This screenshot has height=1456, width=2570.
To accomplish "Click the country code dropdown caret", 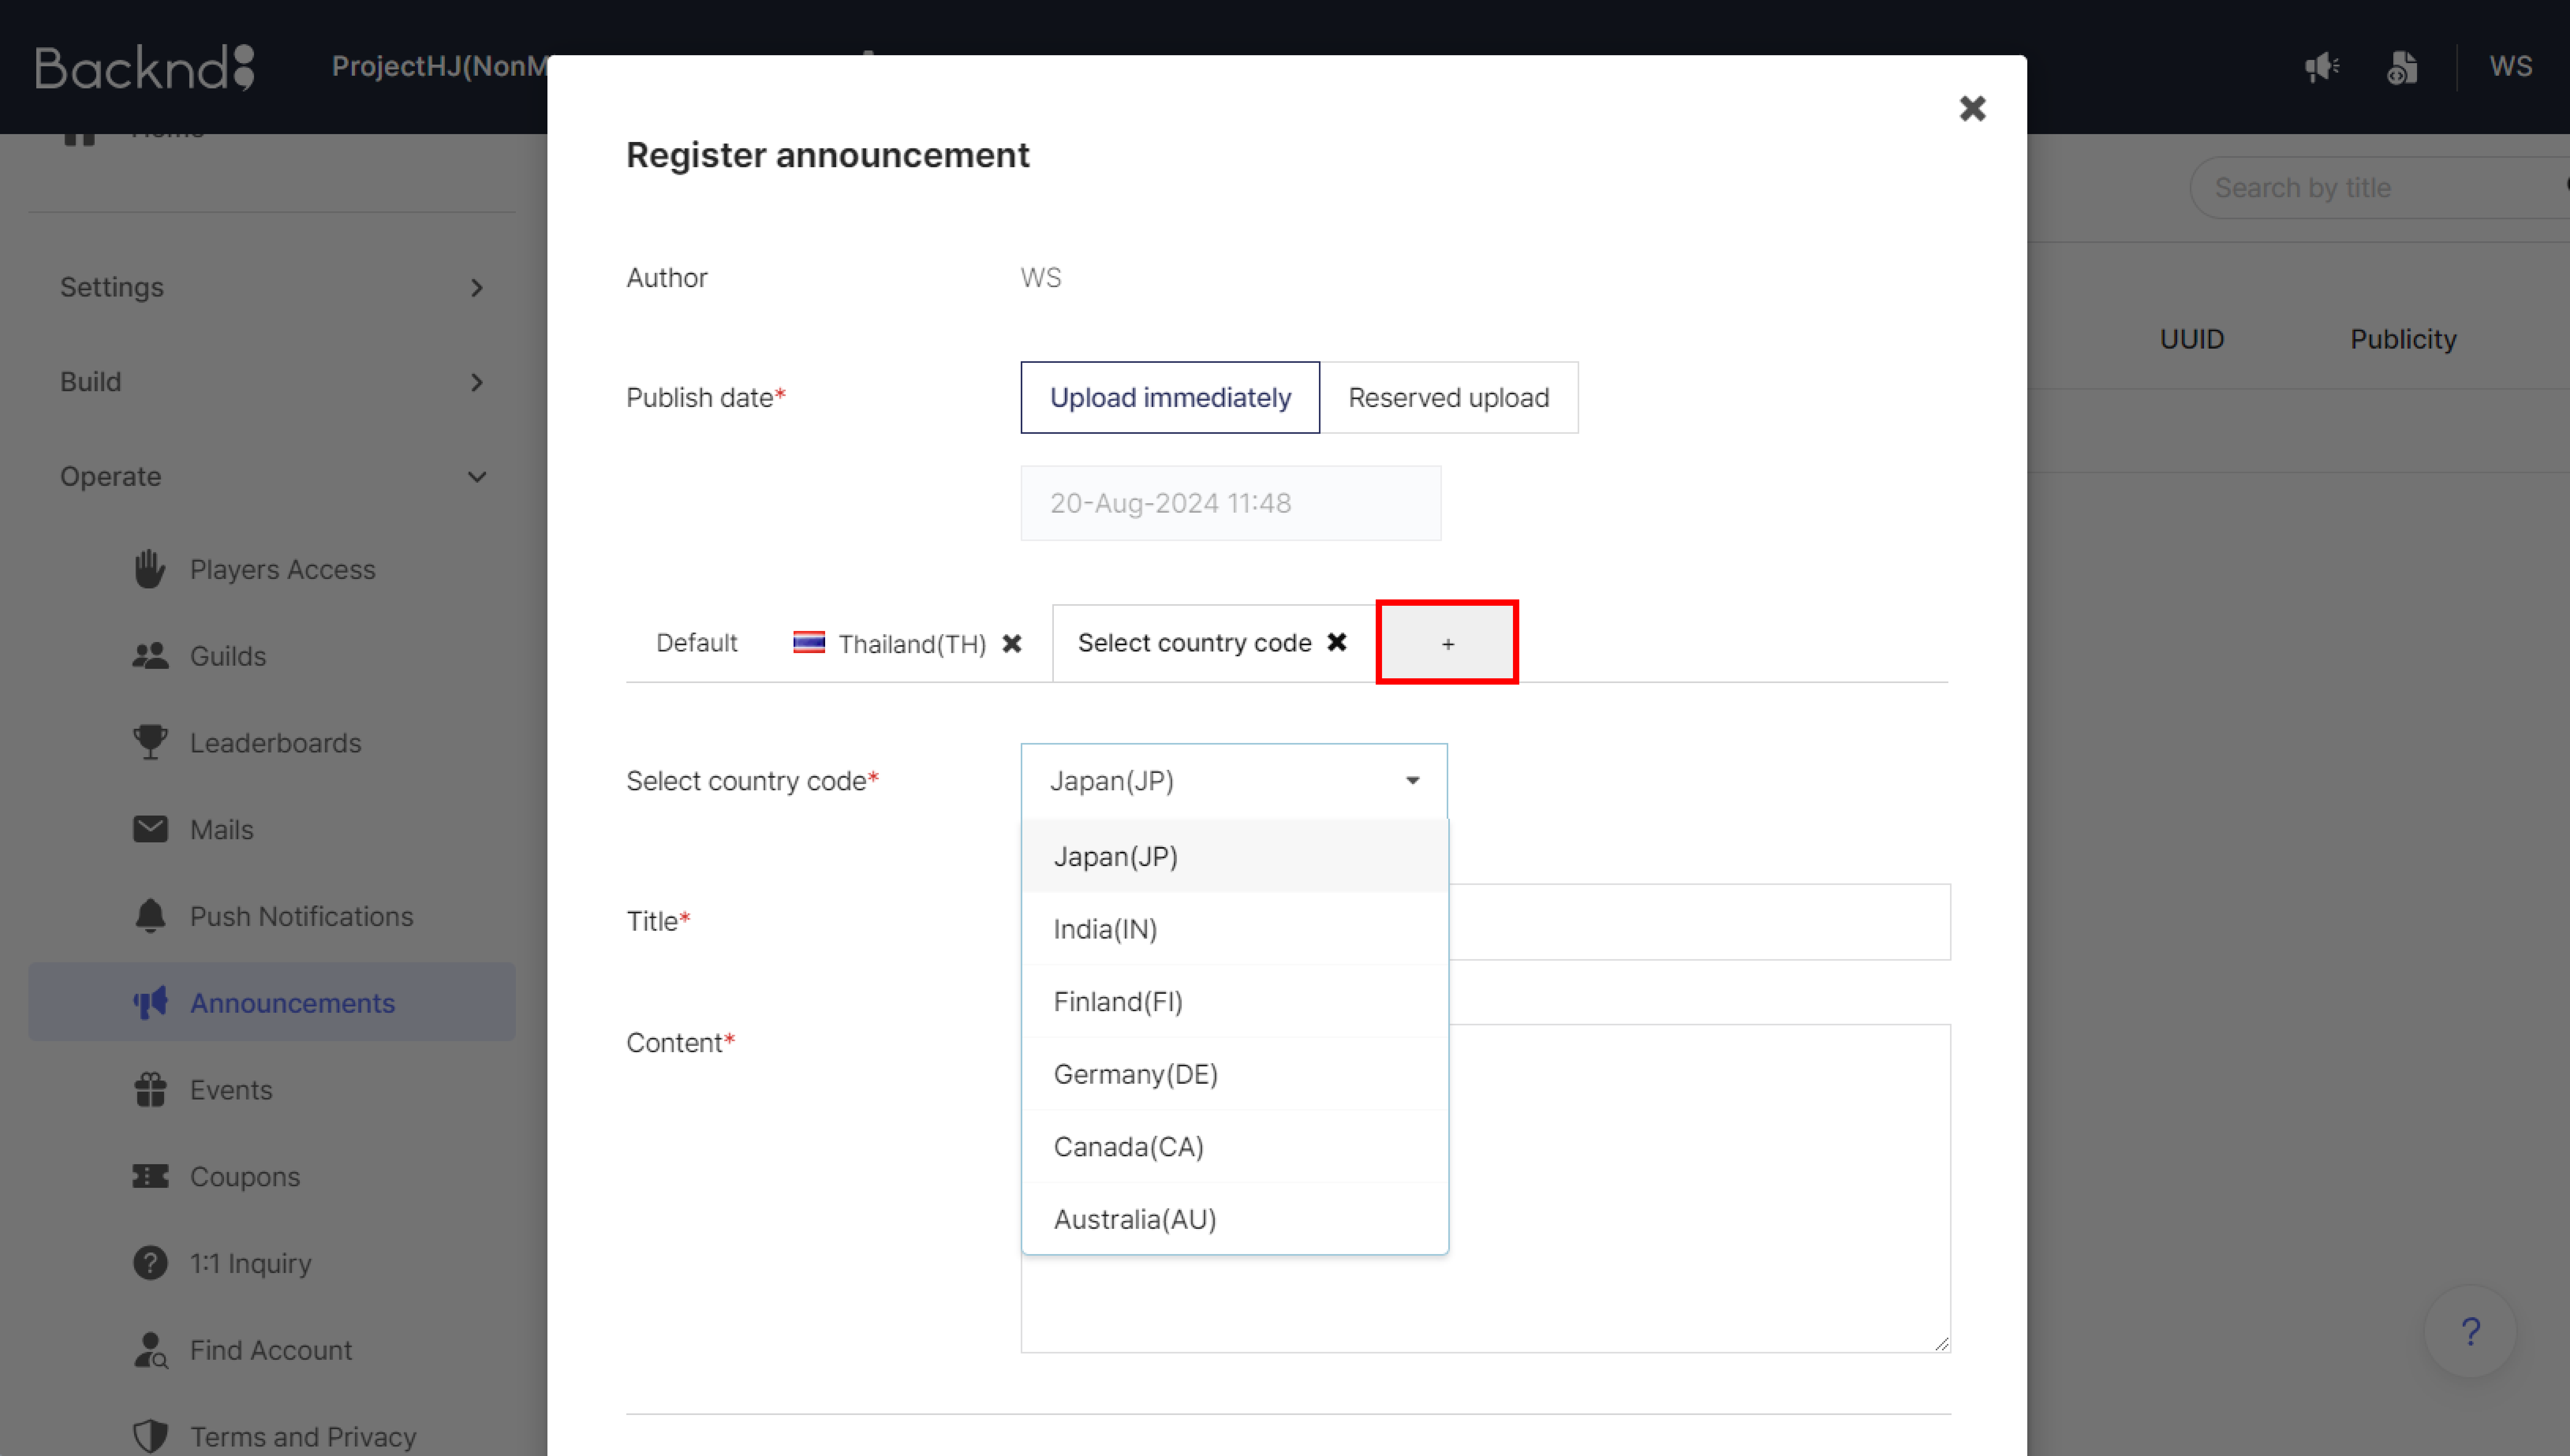I will 1413,780.
